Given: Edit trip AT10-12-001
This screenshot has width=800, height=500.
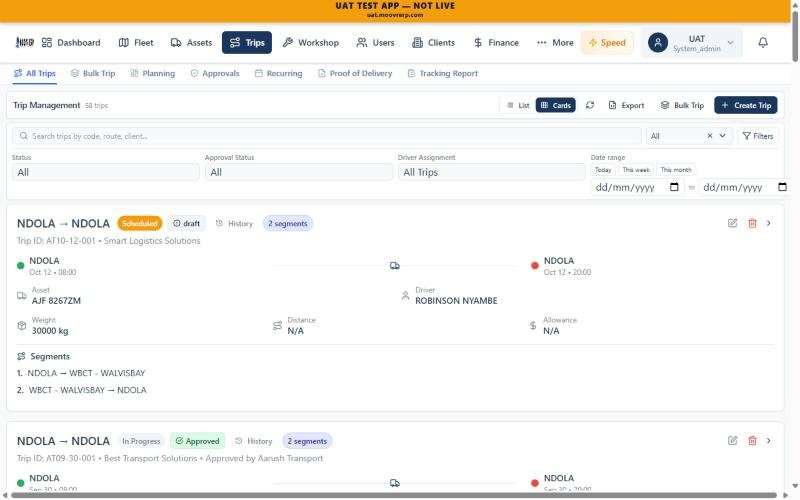Looking at the screenshot, I should pyautogui.click(x=733, y=223).
